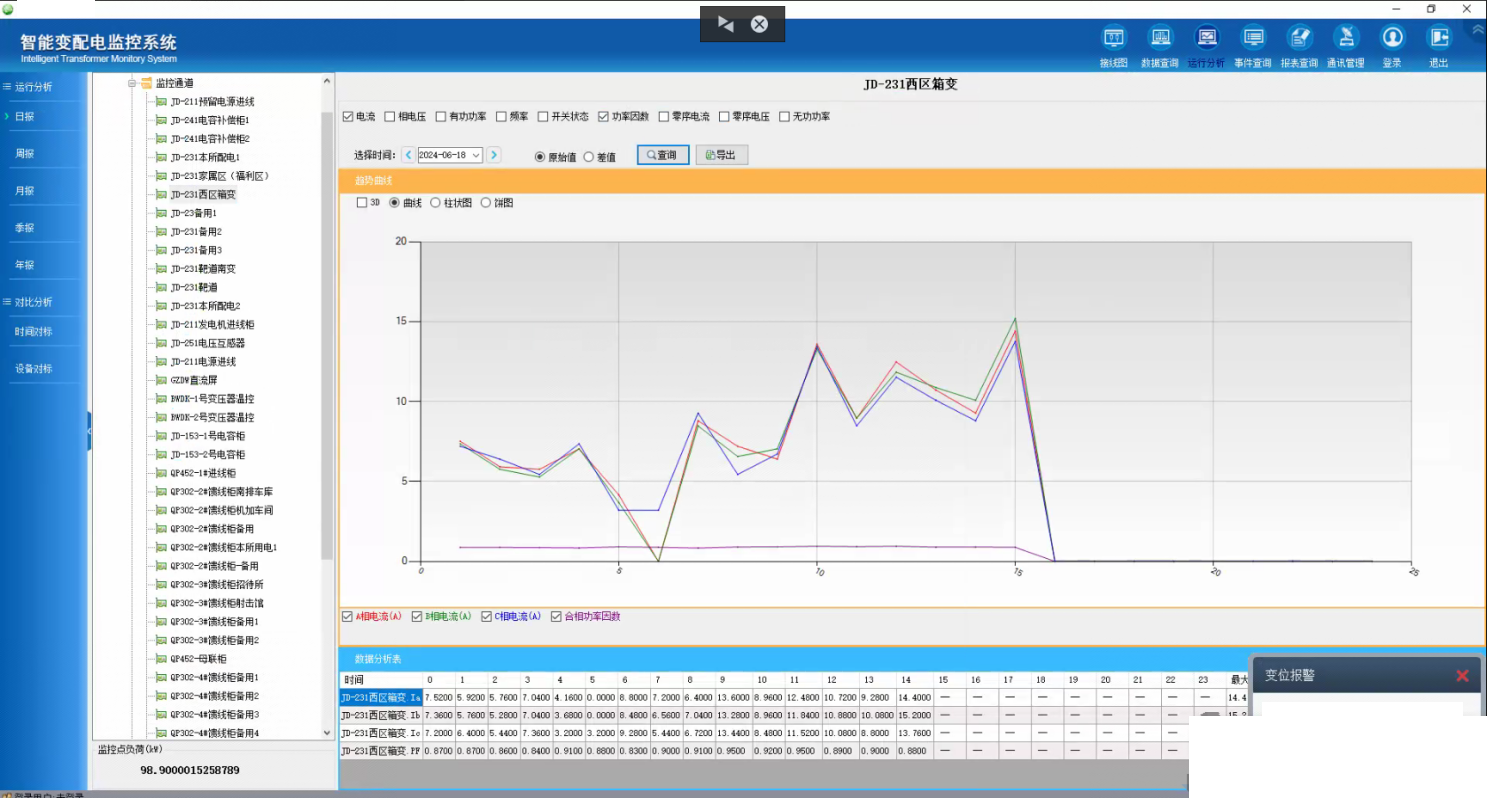This screenshot has width=1487, height=798.
Task: Select the 曲线 curve chart radio
Action: coord(394,203)
